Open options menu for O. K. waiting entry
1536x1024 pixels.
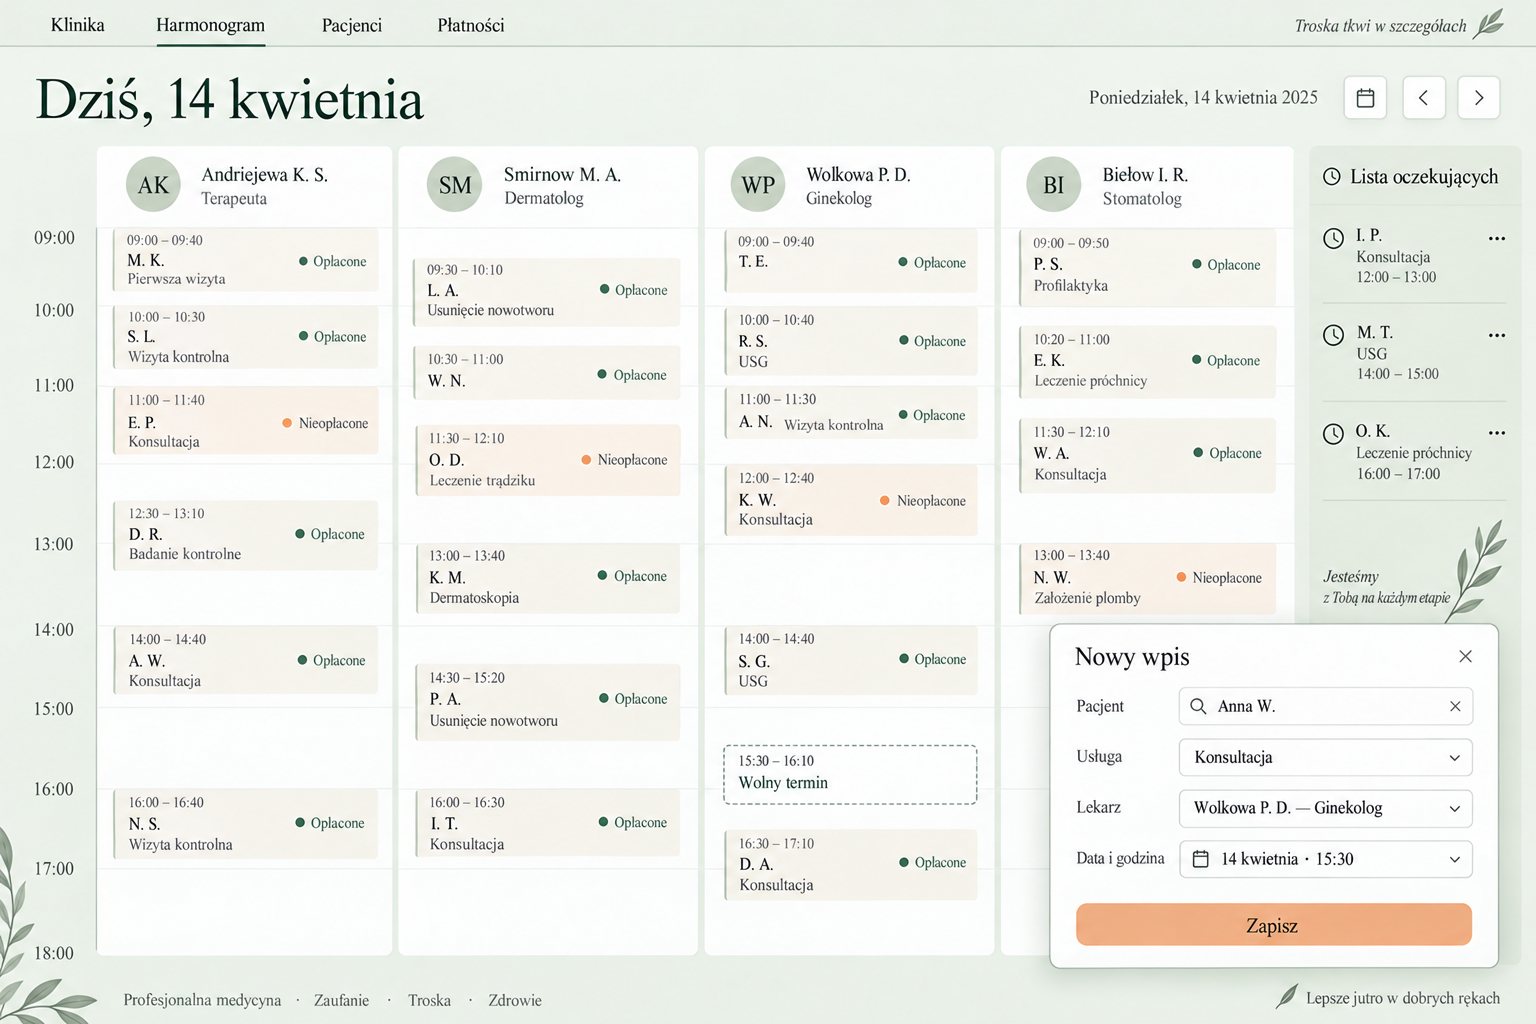(x=1496, y=433)
